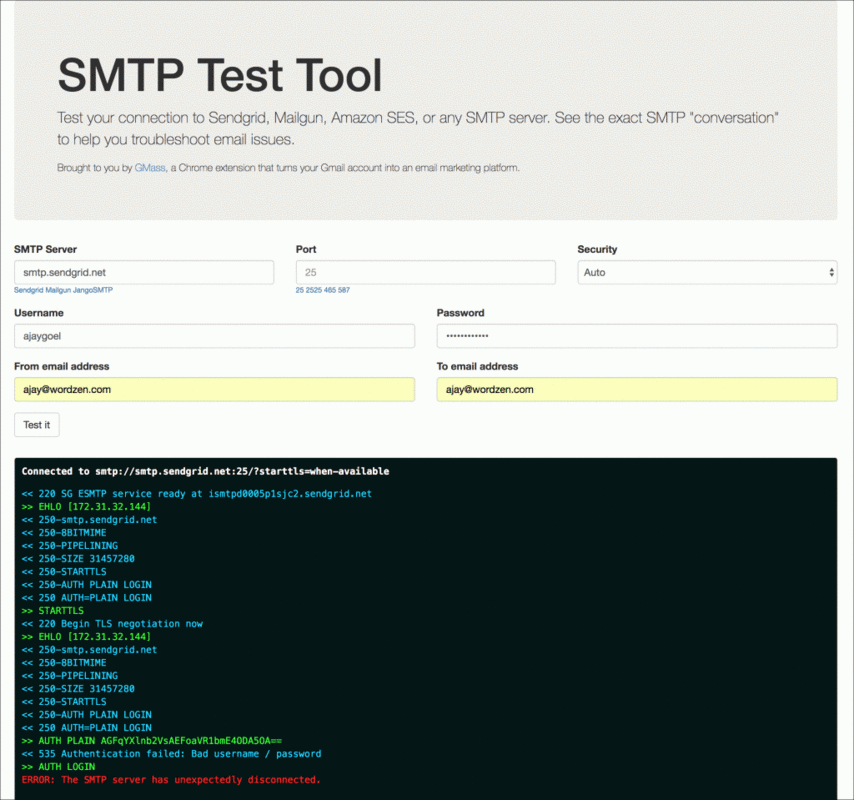Select the red SMTP disconnect error line

[170, 779]
